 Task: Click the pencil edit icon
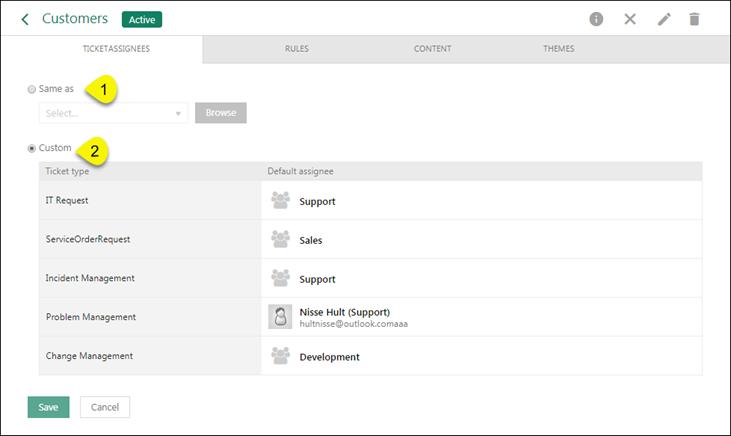[x=663, y=19]
